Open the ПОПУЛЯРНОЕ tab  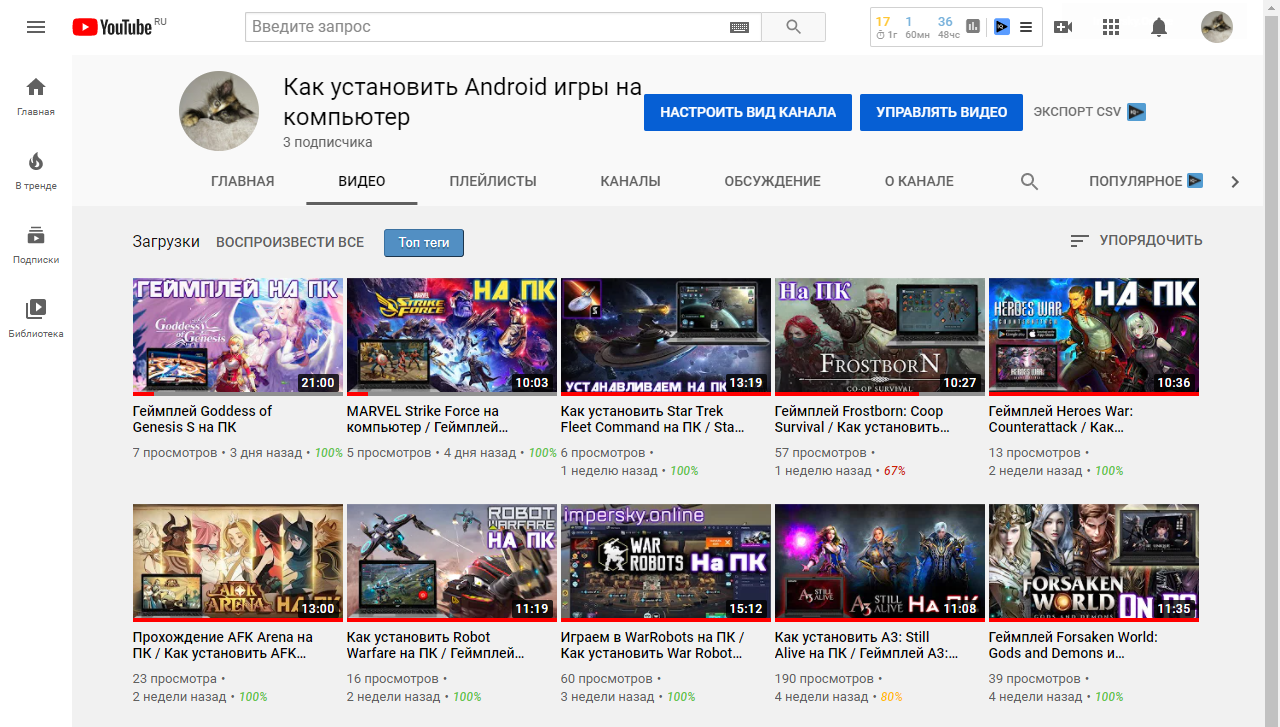1135,181
